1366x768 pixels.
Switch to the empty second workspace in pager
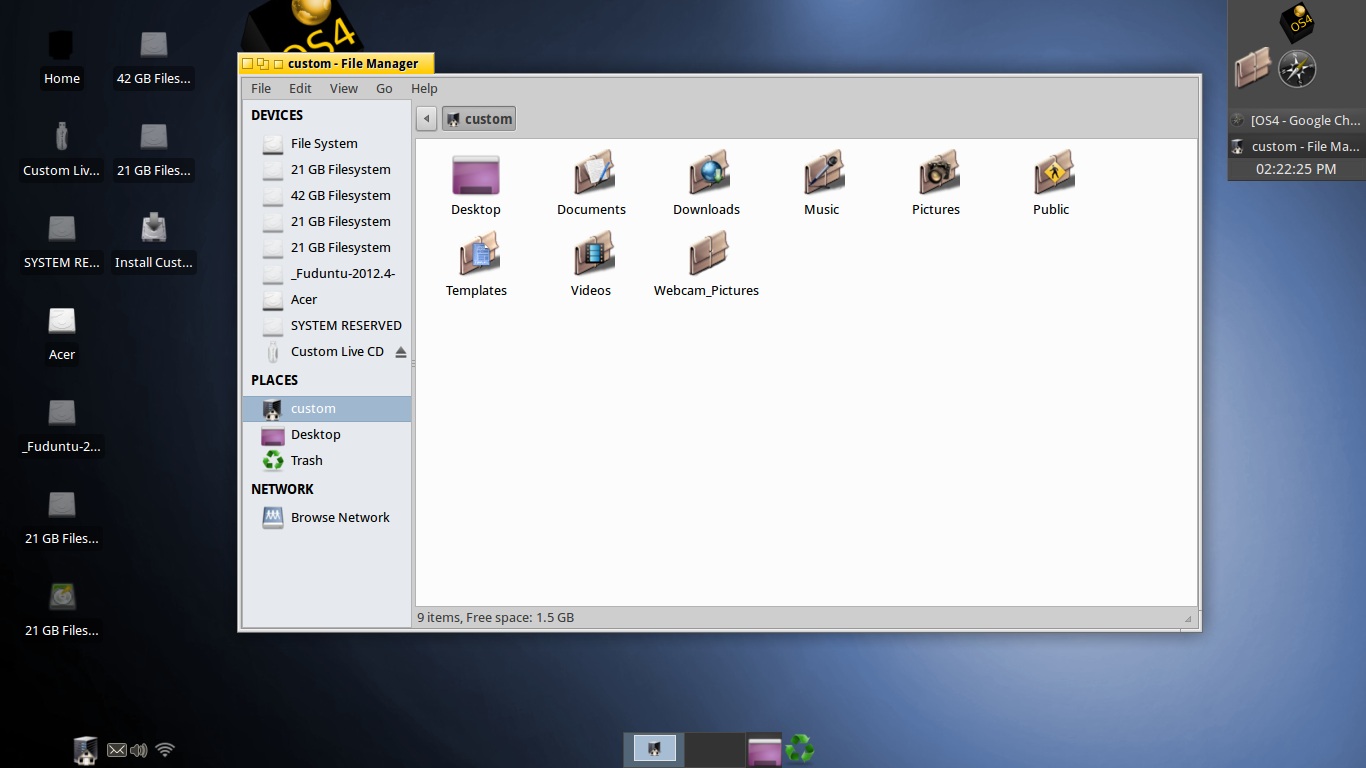[715, 749]
